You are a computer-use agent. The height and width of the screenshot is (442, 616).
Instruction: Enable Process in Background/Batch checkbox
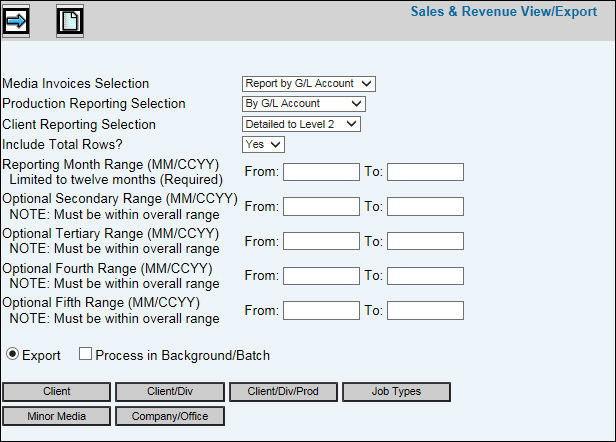click(85, 355)
